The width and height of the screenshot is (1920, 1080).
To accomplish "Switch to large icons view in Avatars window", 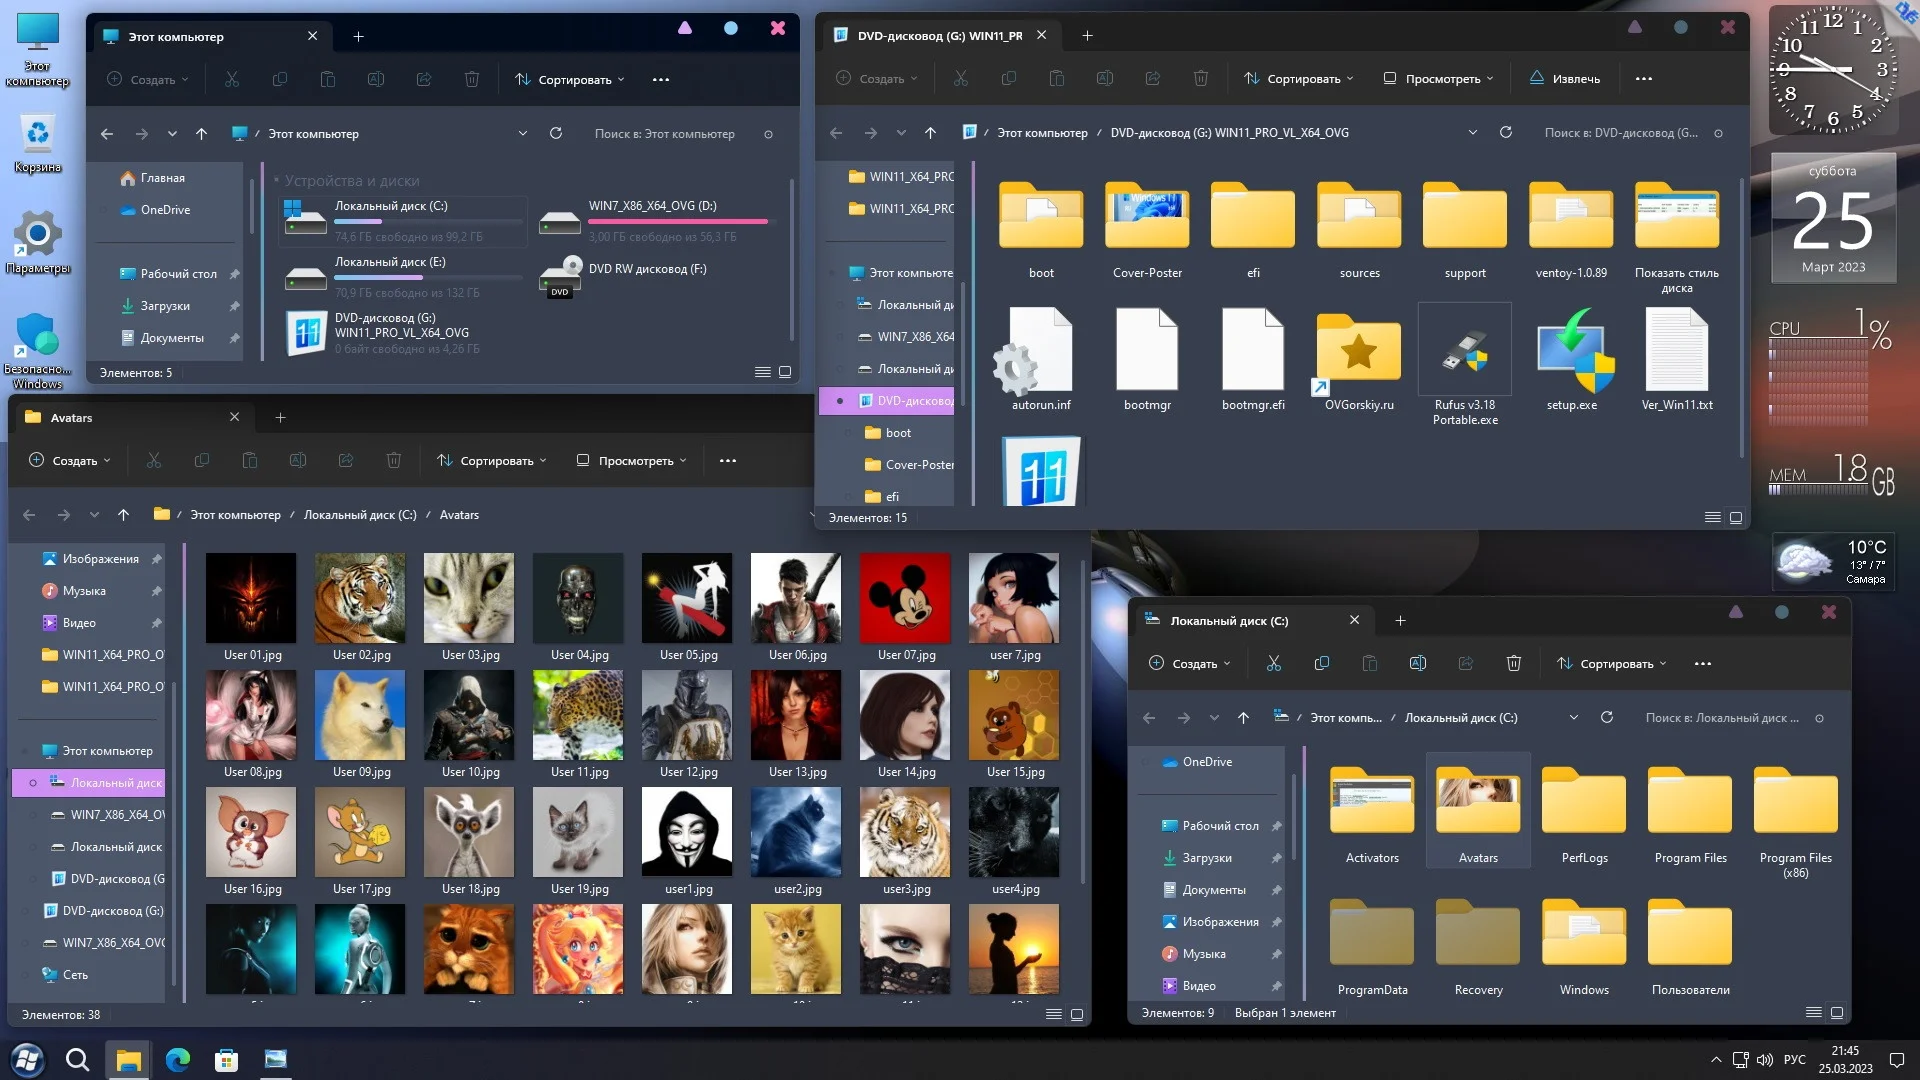I will (x=1077, y=1014).
